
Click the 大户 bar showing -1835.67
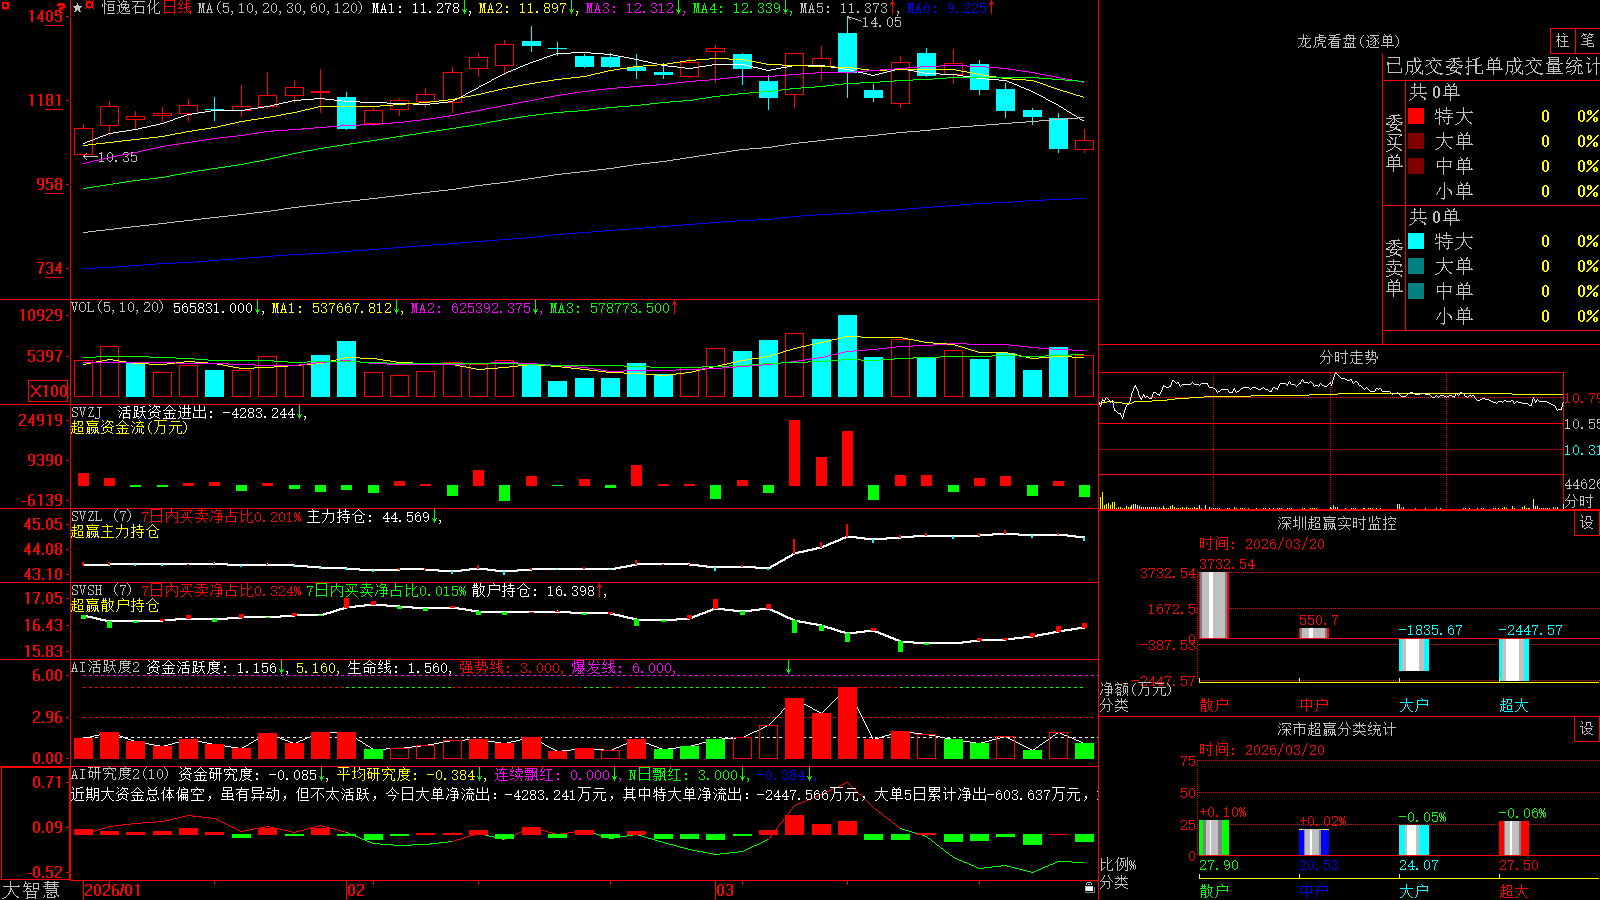click(1414, 655)
